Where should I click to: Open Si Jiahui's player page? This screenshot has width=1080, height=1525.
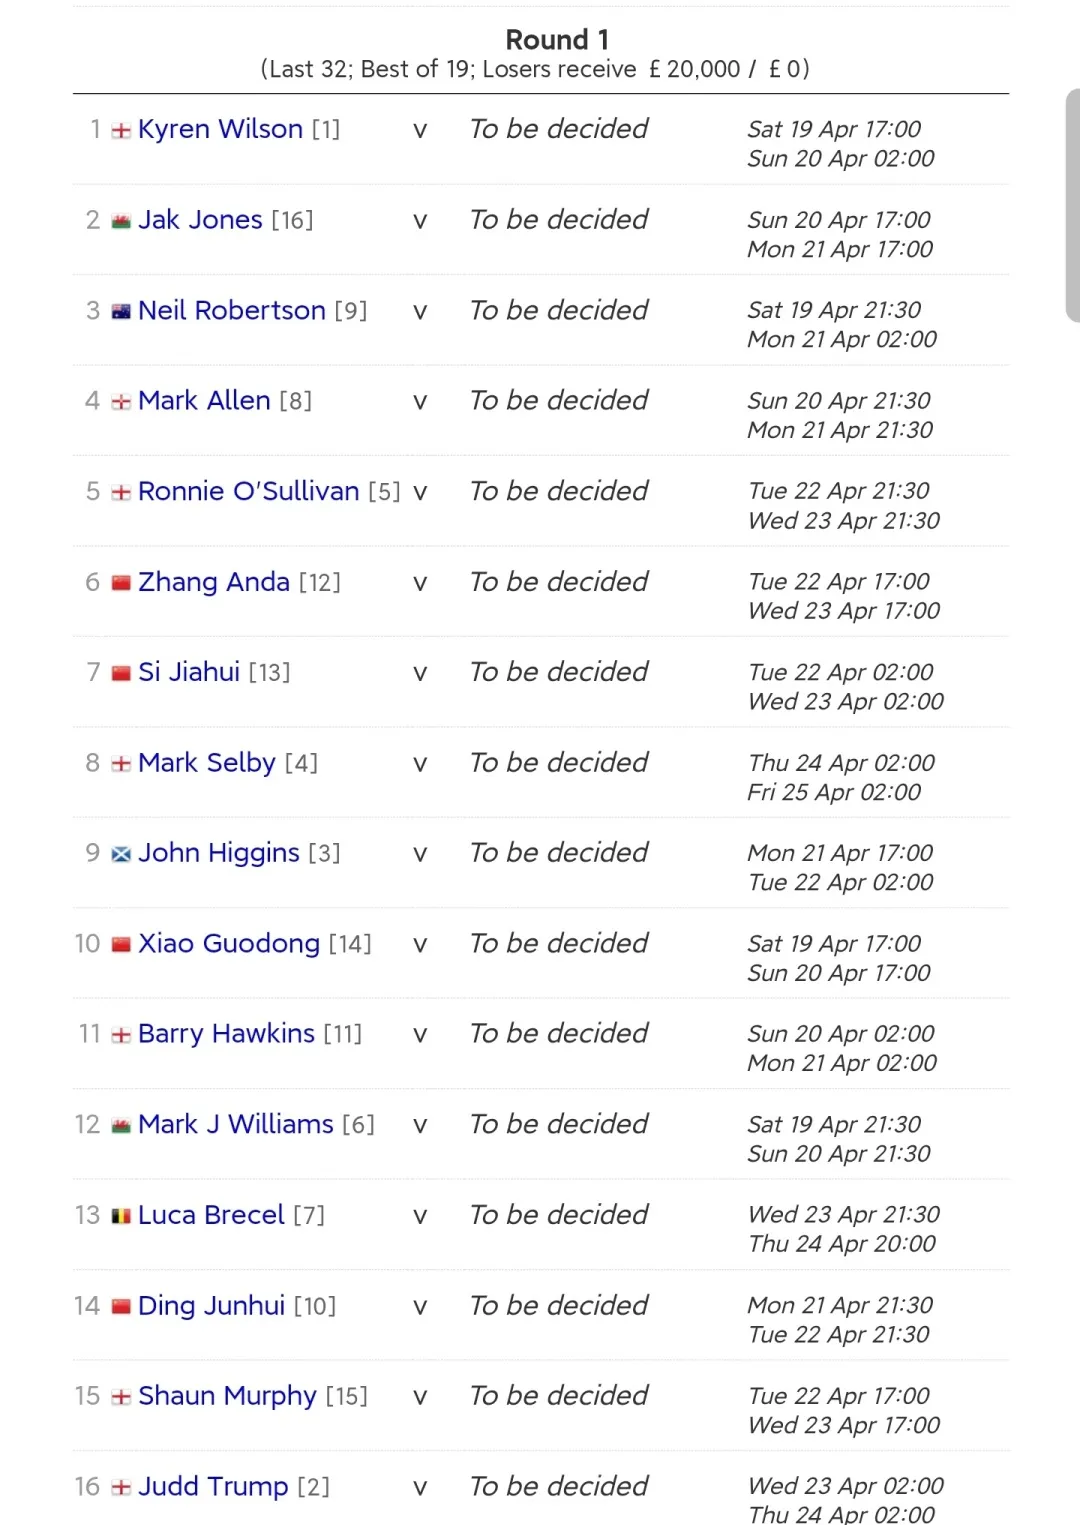click(x=189, y=672)
